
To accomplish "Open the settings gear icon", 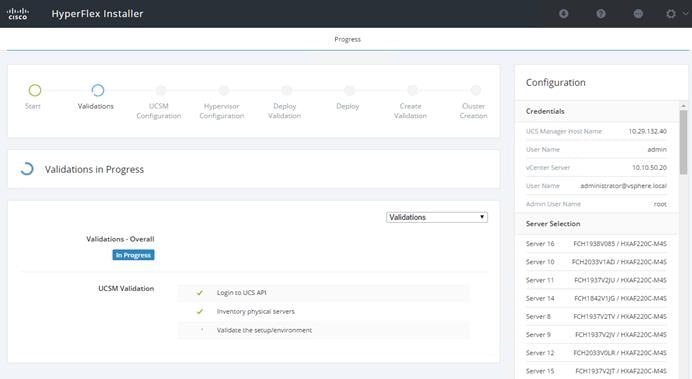I will [x=671, y=14].
